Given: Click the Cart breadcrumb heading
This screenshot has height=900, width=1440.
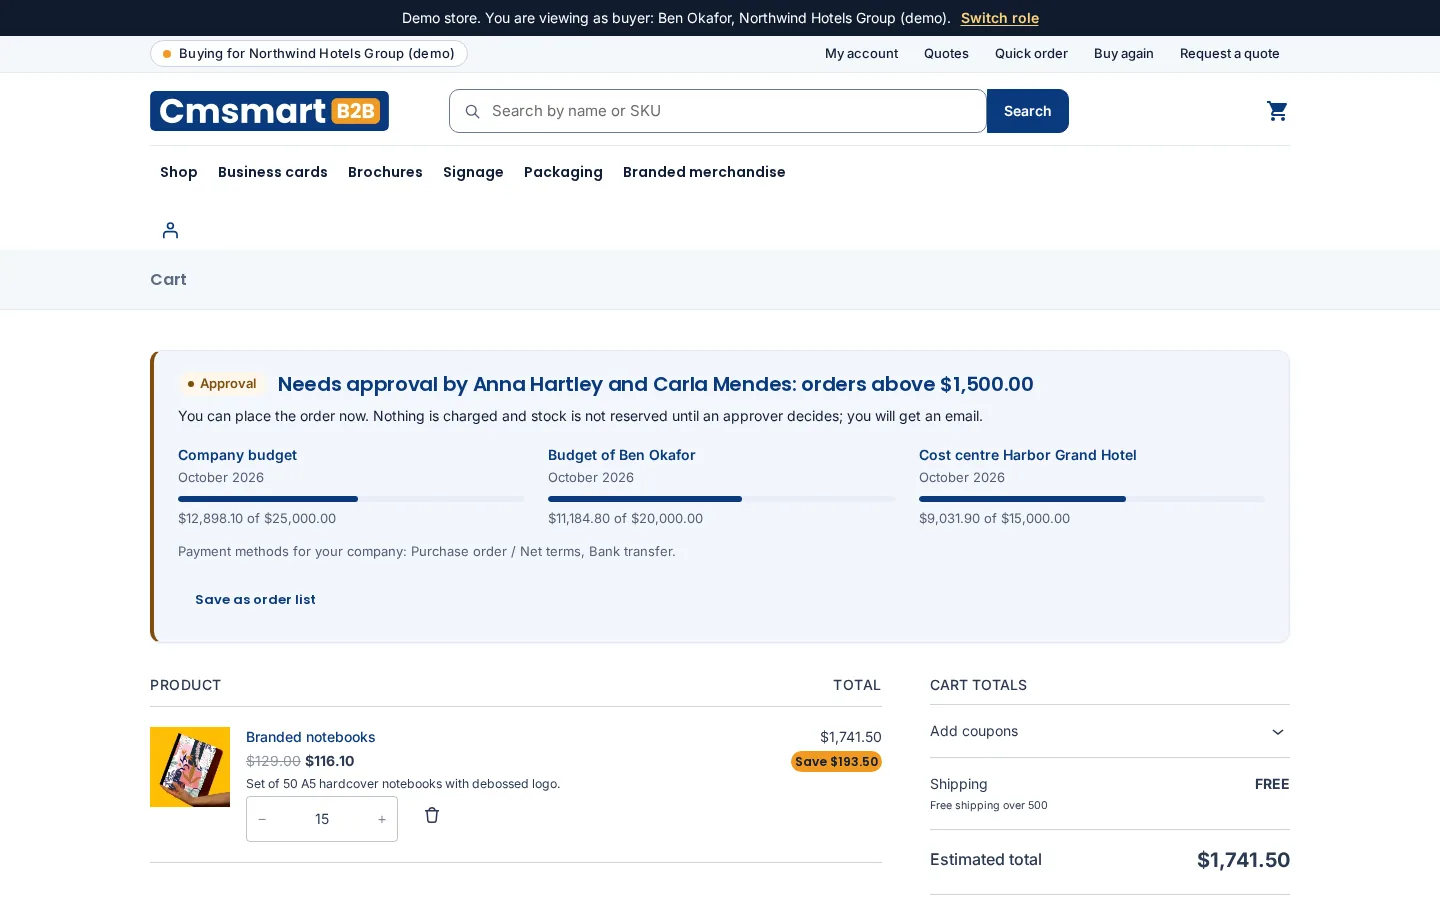Looking at the screenshot, I should pyautogui.click(x=168, y=280).
